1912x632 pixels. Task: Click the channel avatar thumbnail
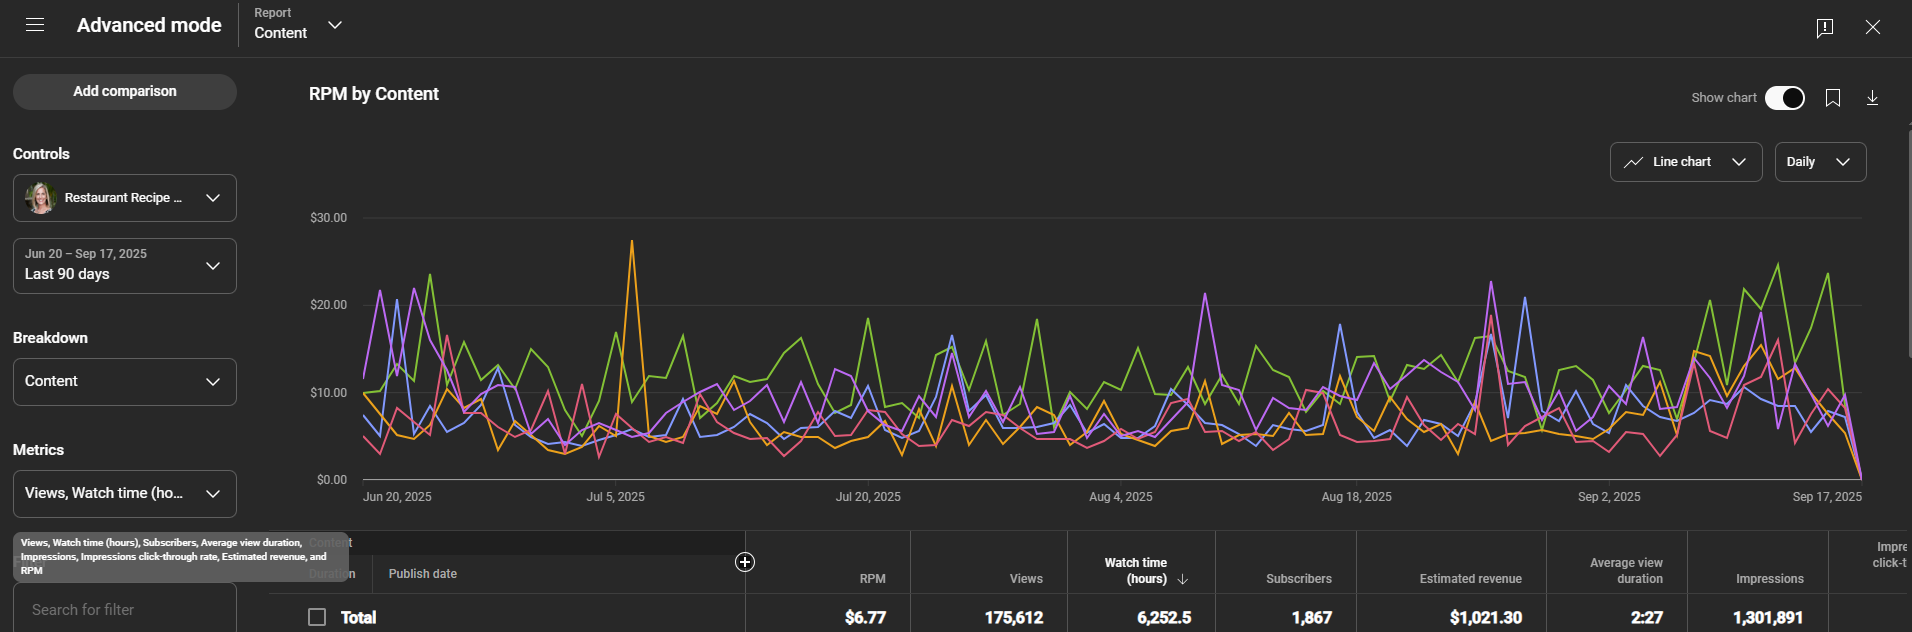[x=40, y=198]
